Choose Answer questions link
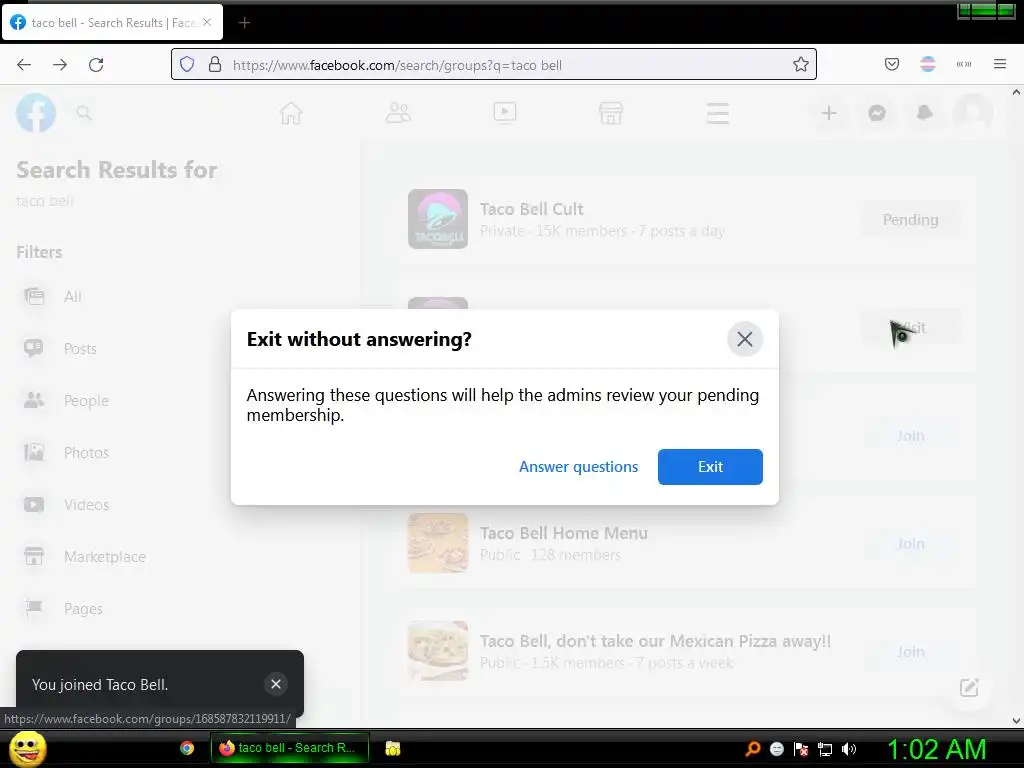 [x=578, y=467]
